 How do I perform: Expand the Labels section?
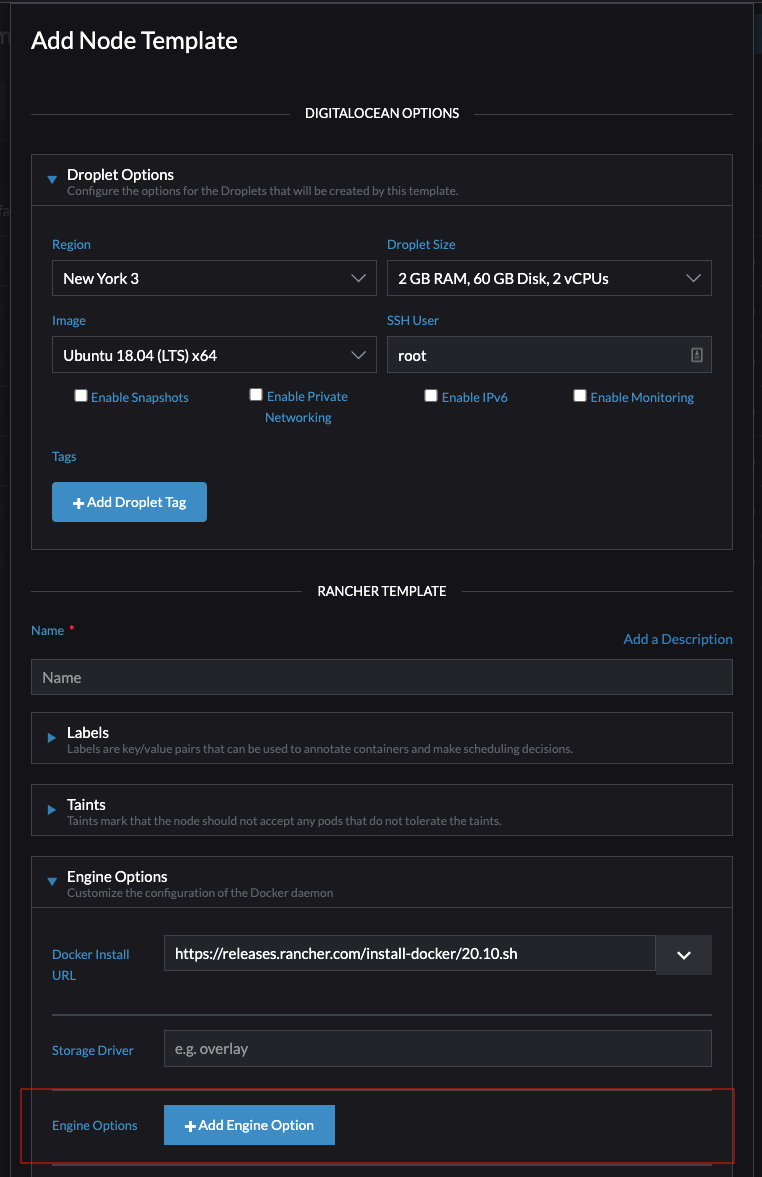point(53,738)
